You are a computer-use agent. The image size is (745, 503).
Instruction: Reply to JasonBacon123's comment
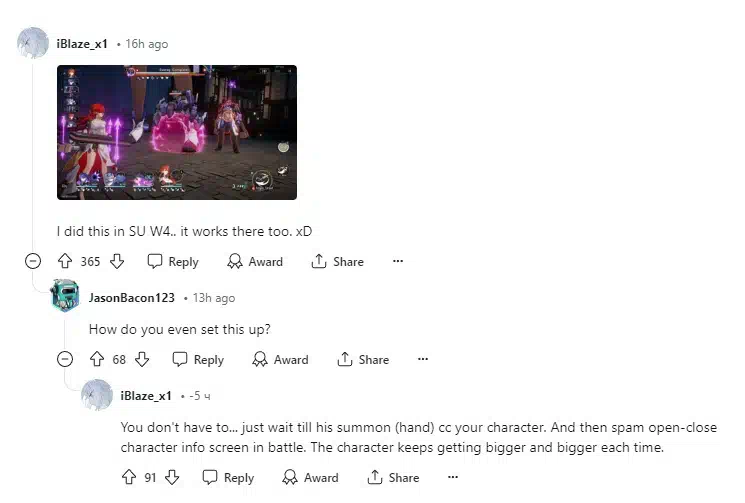pyautogui.click(x=198, y=360)
